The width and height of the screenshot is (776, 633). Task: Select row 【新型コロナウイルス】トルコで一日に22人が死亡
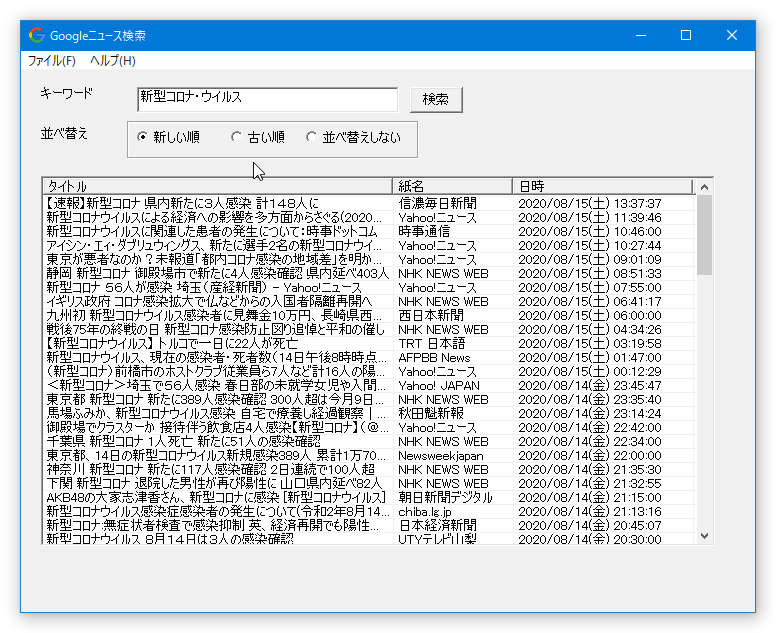point(369,343)
